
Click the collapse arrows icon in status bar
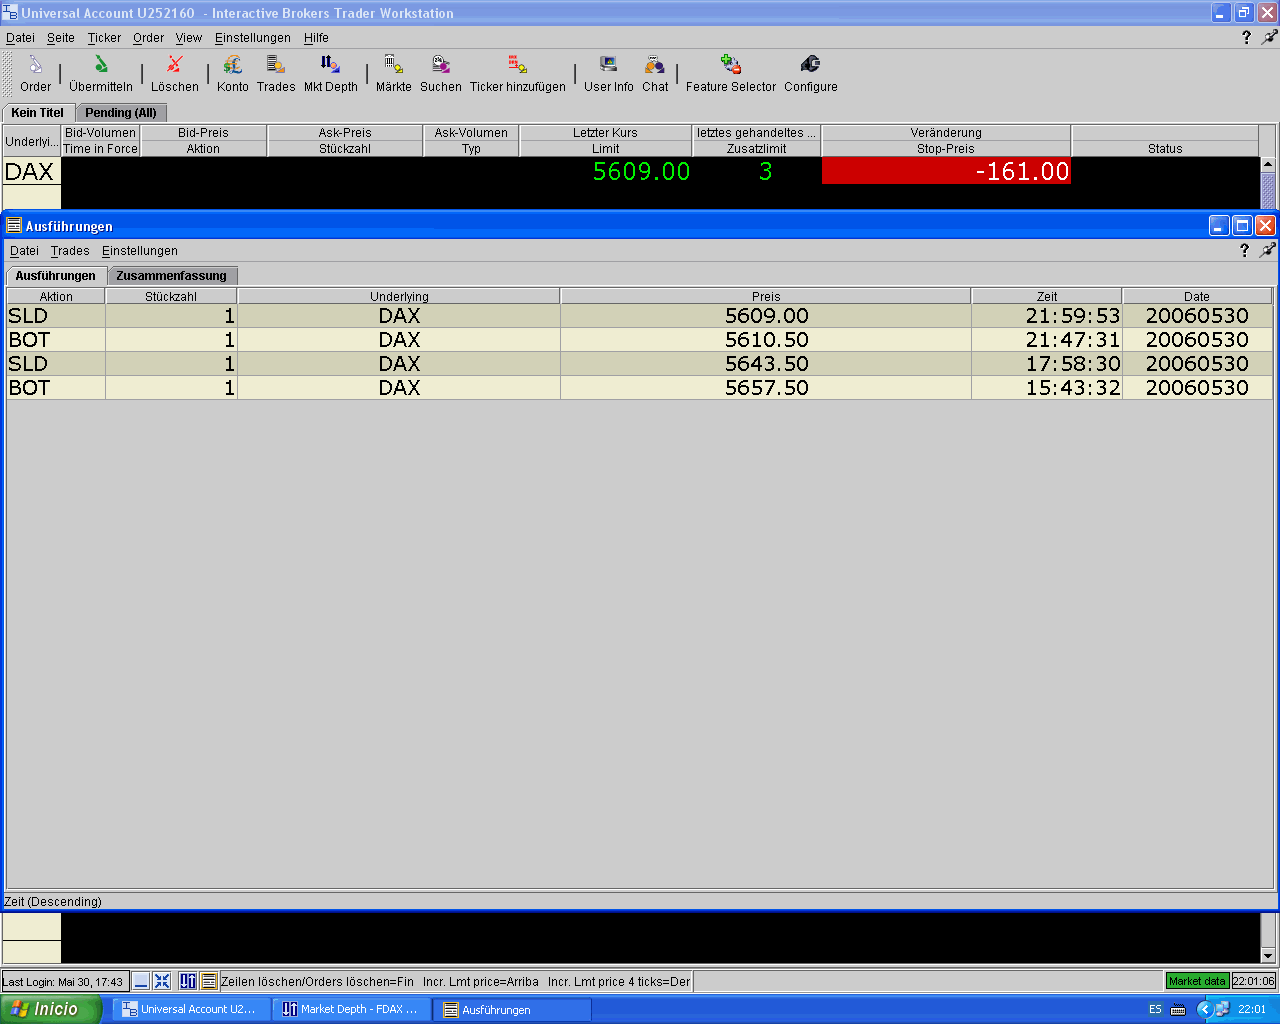(162, 981)
